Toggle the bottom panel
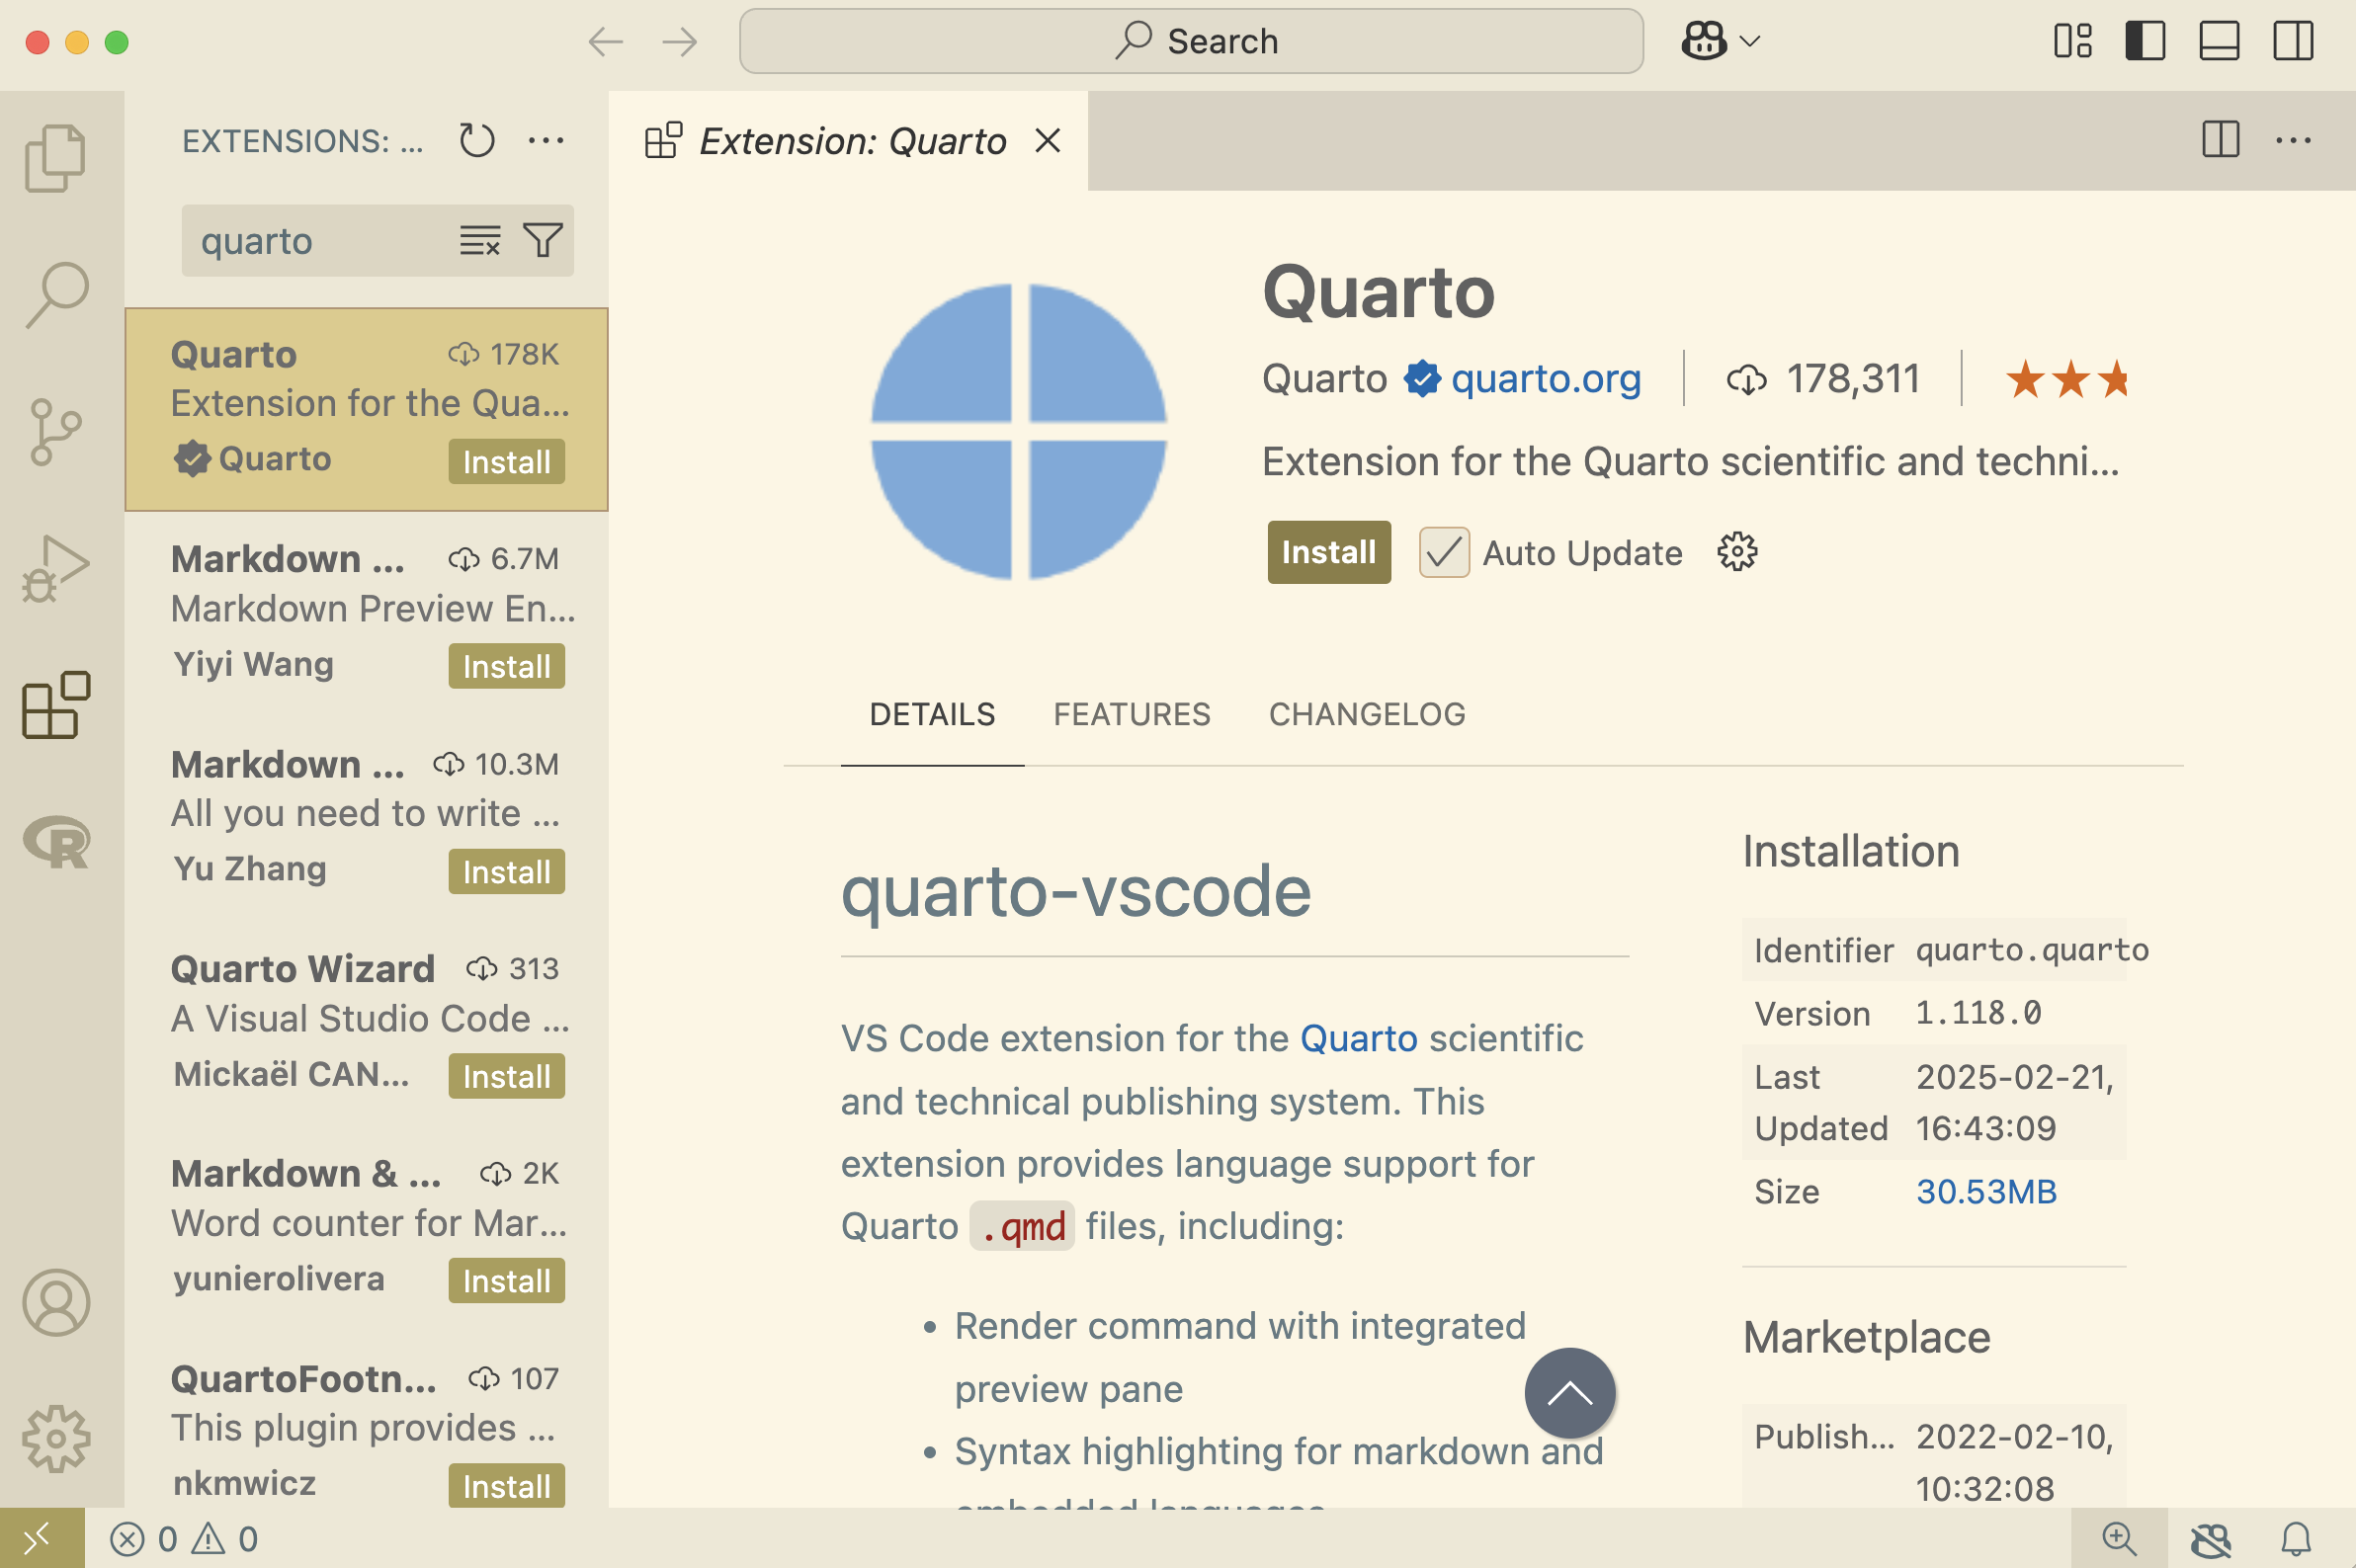This screenshot has height=1568, width=2356. (x=2219, y=41)
